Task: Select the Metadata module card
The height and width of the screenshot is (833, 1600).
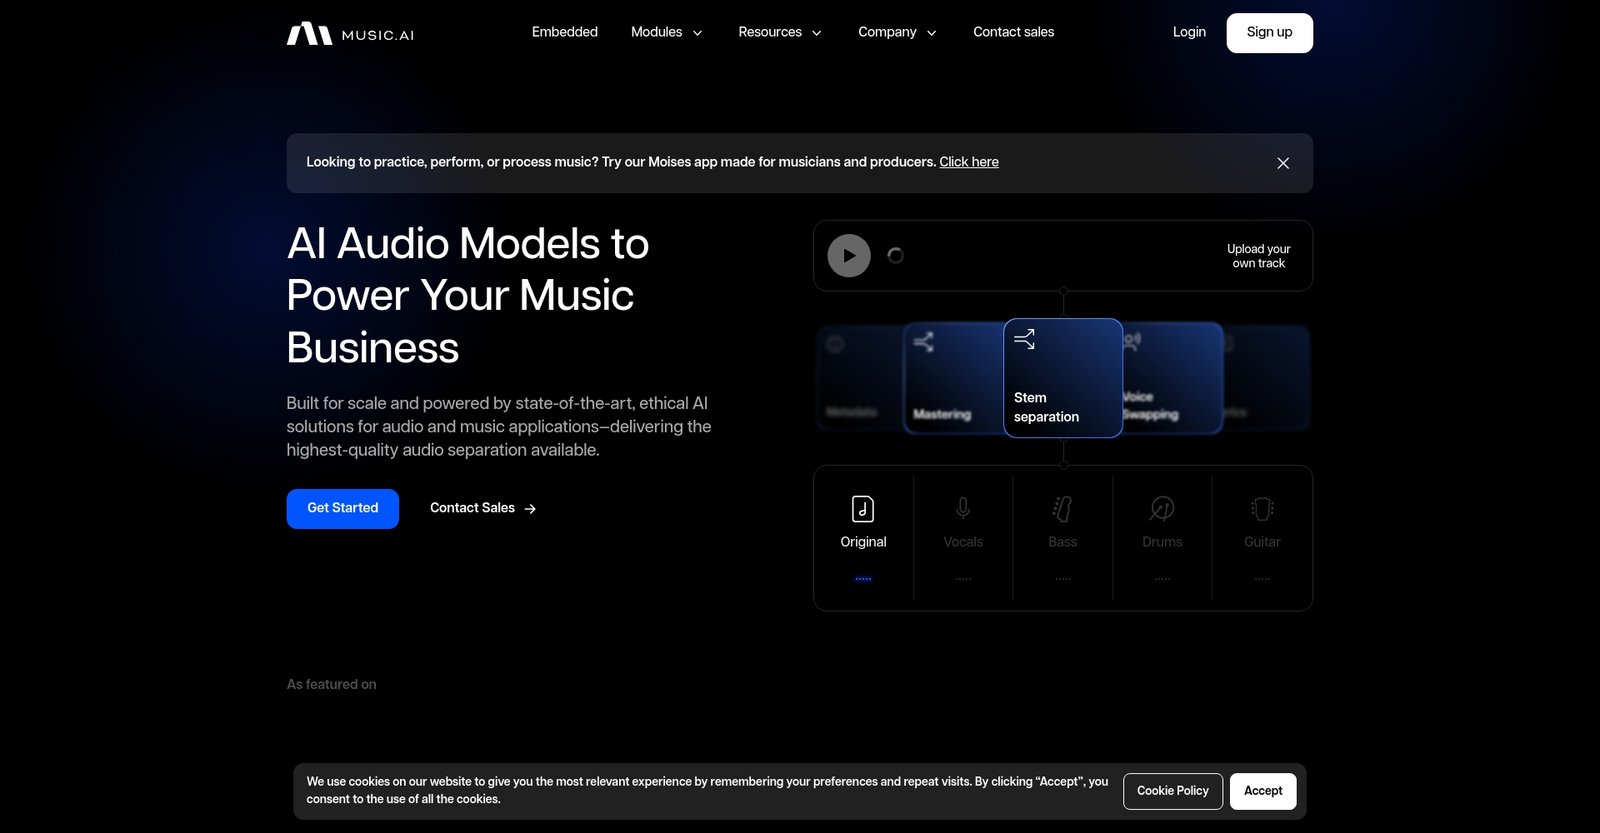Action: point(859,378)
